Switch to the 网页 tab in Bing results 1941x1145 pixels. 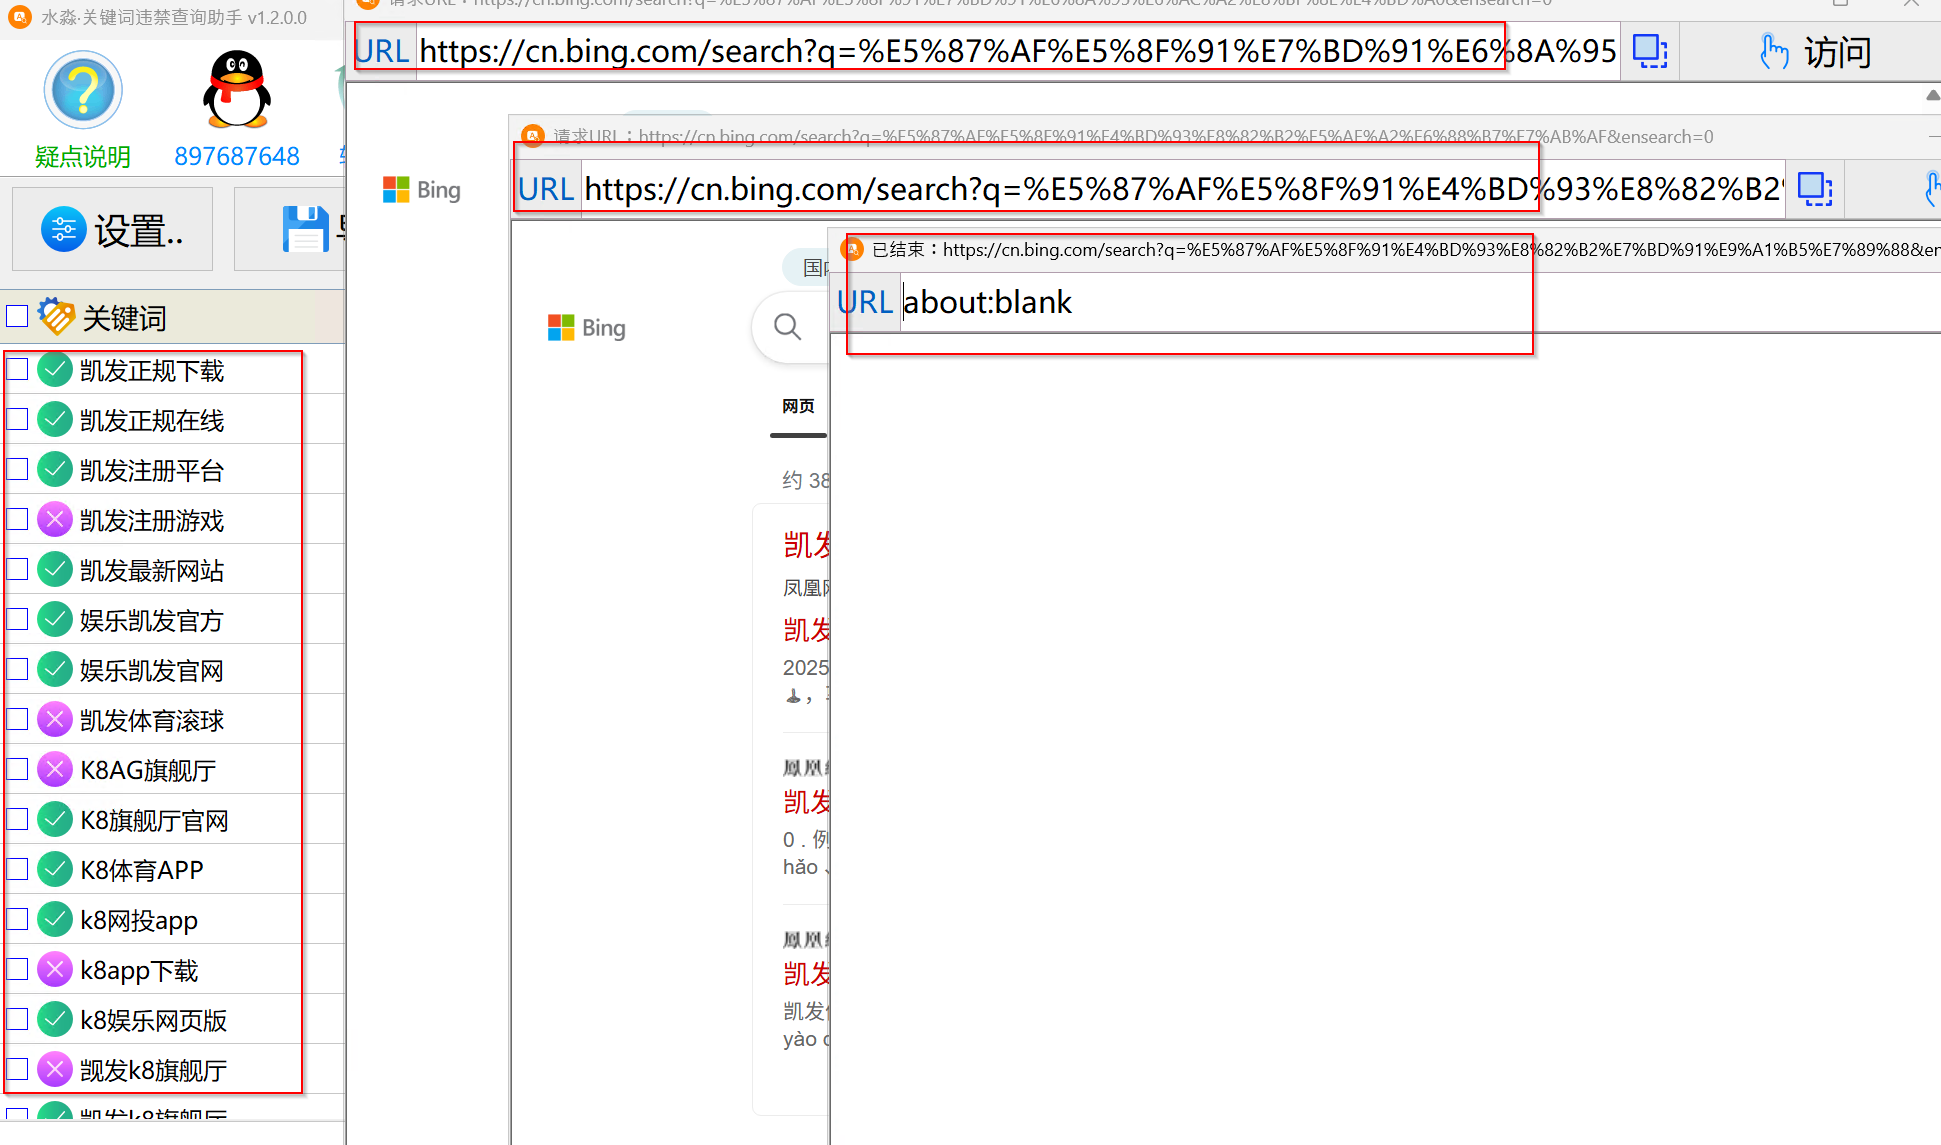[x=798, y=406]
